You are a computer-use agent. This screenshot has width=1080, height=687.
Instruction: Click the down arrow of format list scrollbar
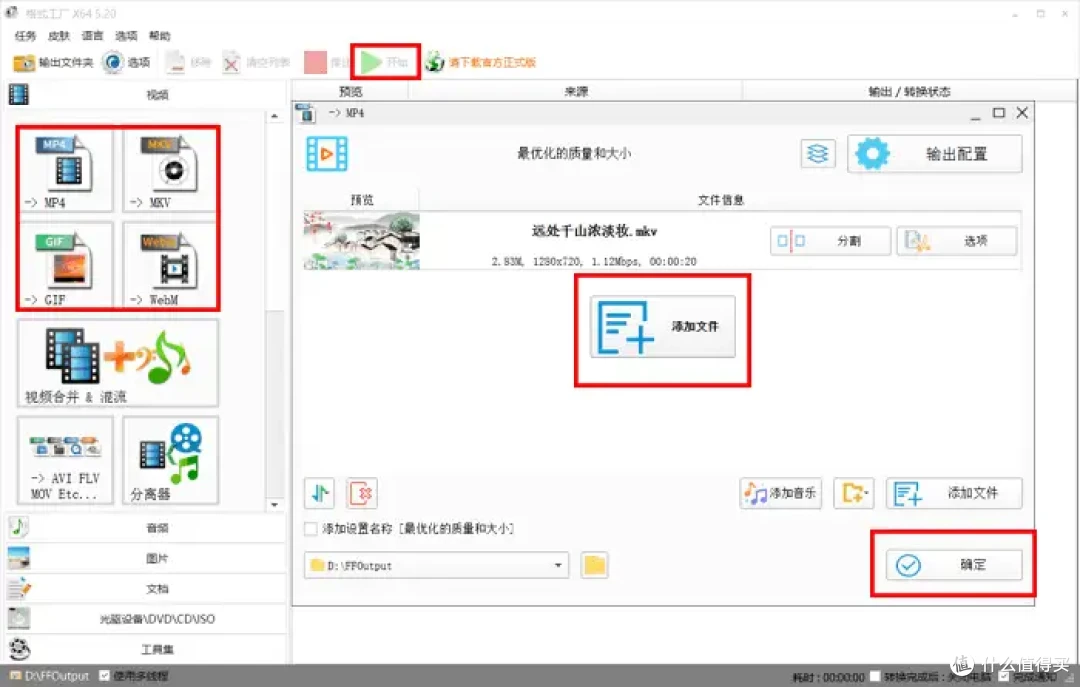point(275,504)
